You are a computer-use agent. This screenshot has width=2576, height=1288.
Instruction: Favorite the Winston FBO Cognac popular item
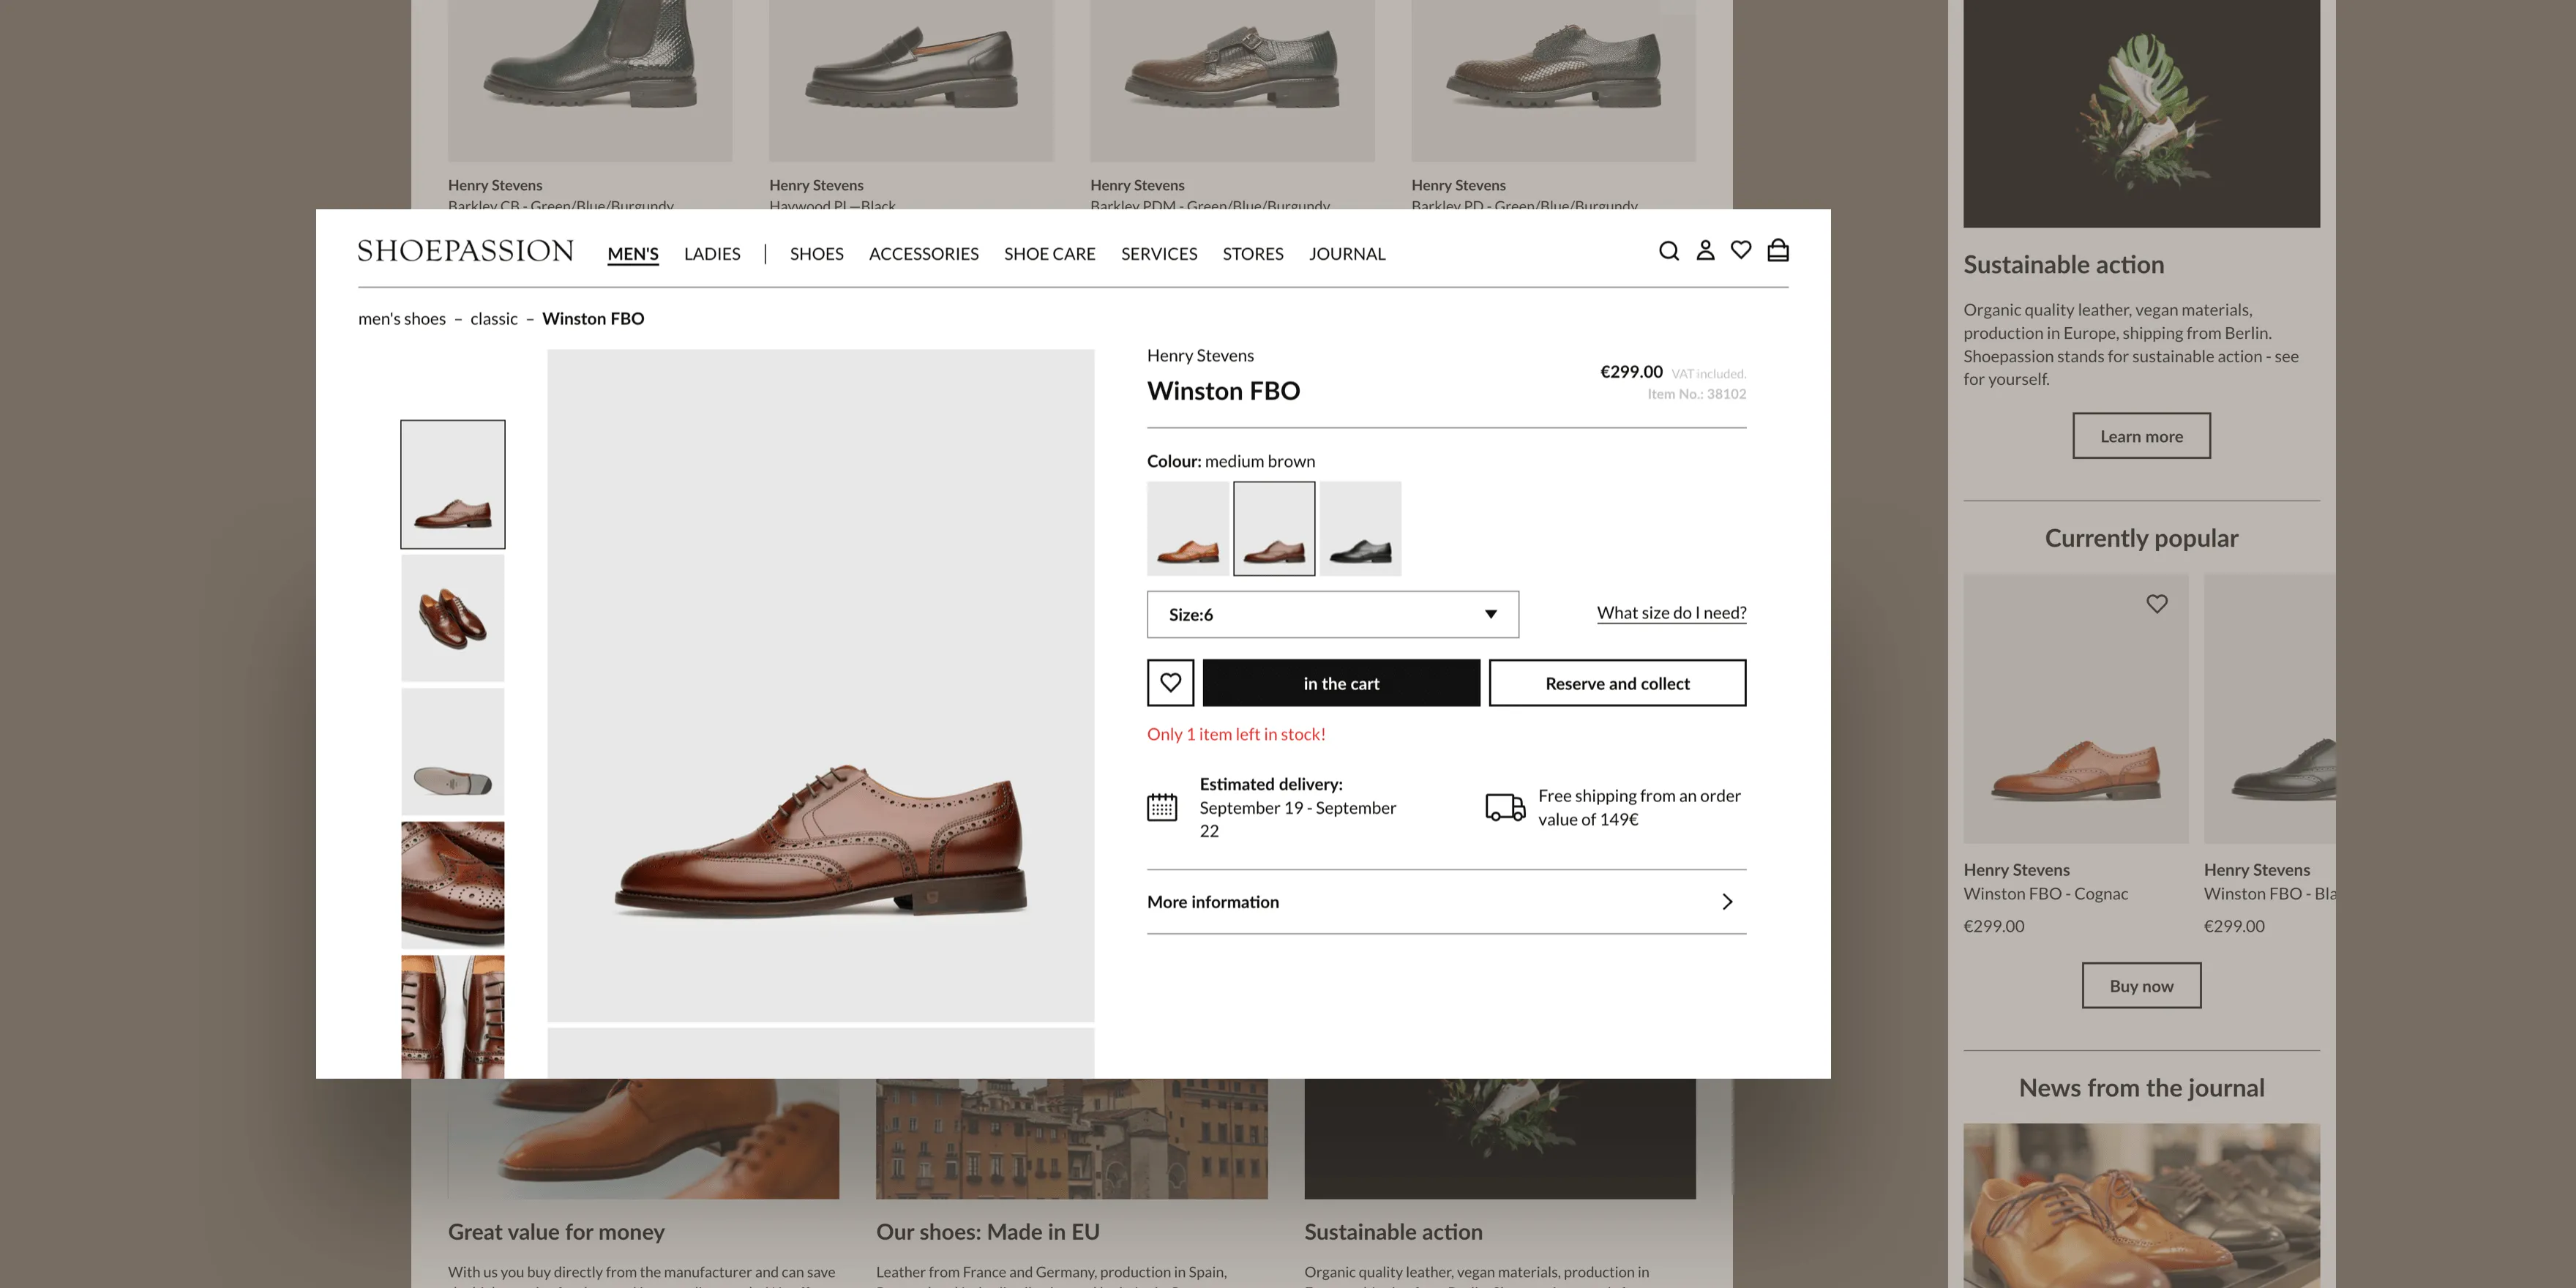(2157, 603)
